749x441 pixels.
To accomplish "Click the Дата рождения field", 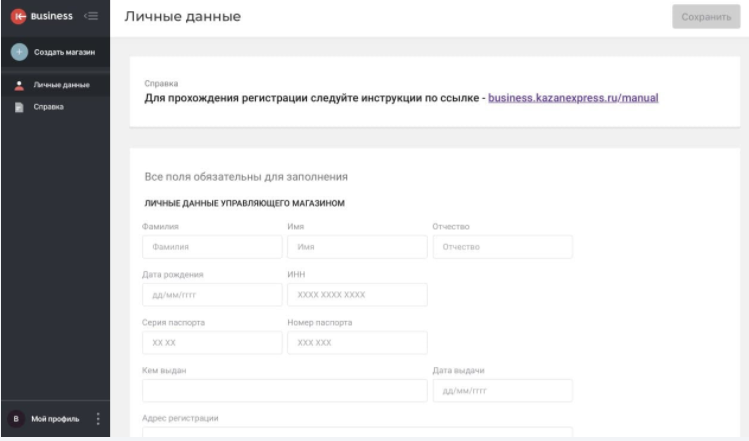I will (198, 294).
